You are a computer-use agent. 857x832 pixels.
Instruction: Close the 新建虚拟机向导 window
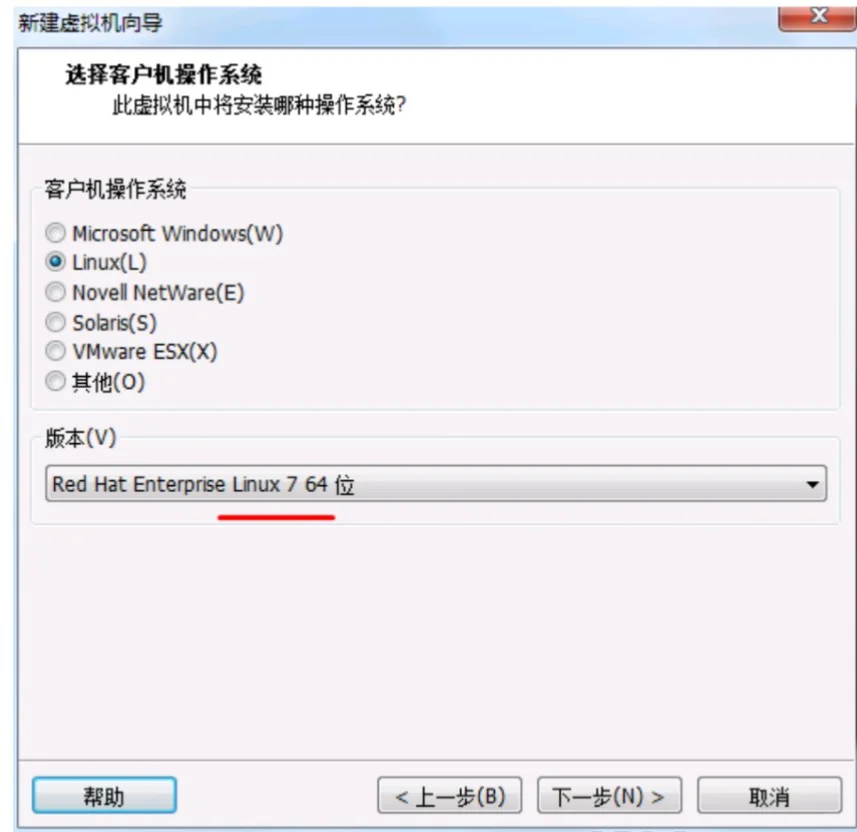pyautogui.click(x=818, y=17)
